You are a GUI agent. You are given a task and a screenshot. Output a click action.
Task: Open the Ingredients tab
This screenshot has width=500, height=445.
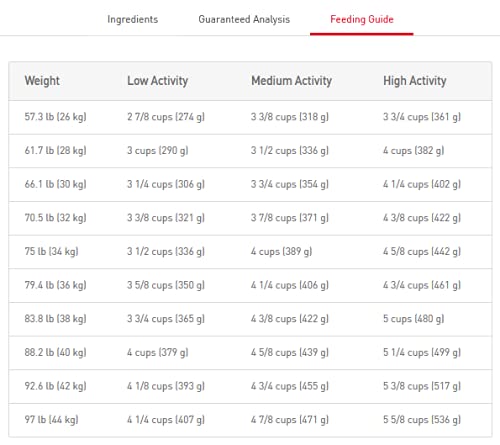[133, 19]
